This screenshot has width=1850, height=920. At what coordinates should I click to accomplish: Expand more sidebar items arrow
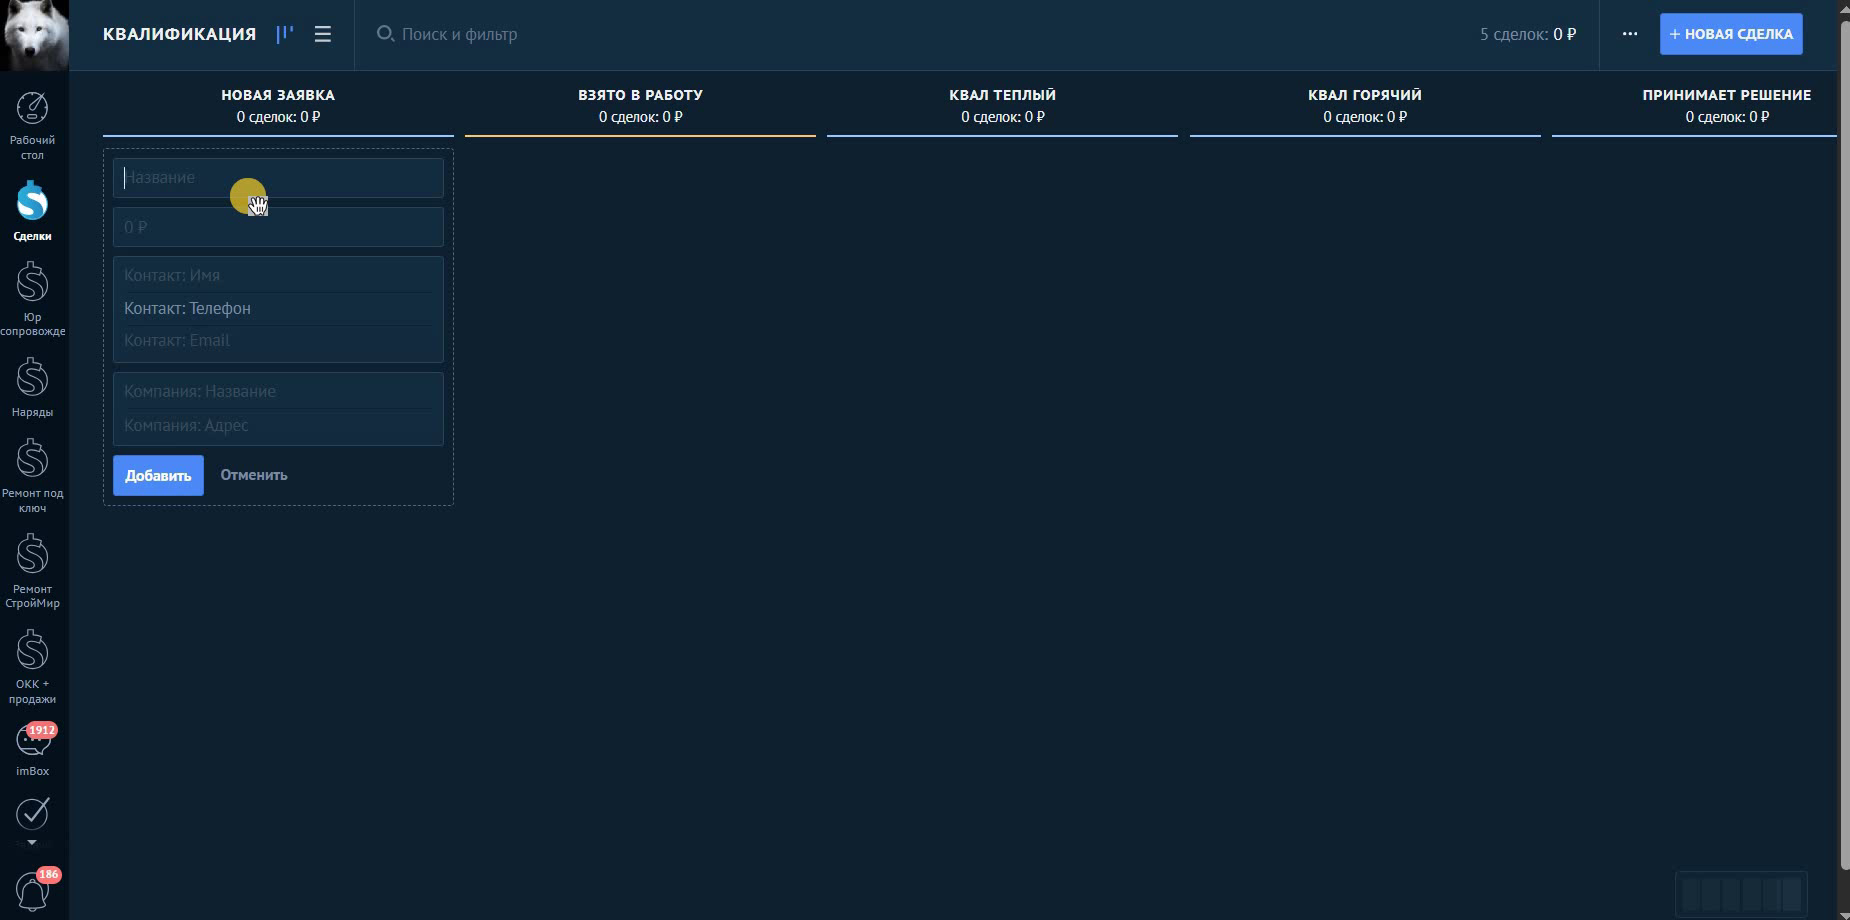pos(32,843)
